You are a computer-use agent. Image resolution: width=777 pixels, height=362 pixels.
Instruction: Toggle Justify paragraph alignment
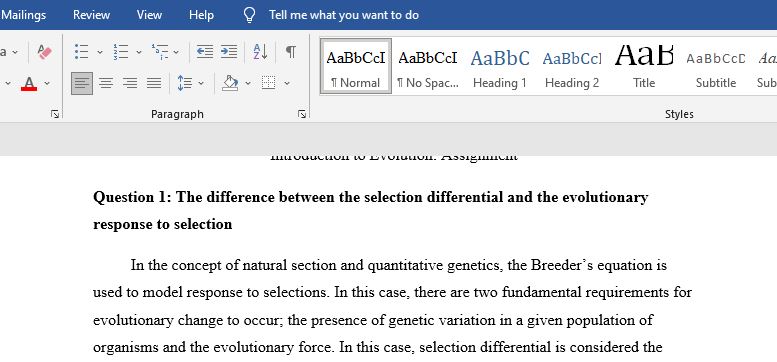click(154, 83)
